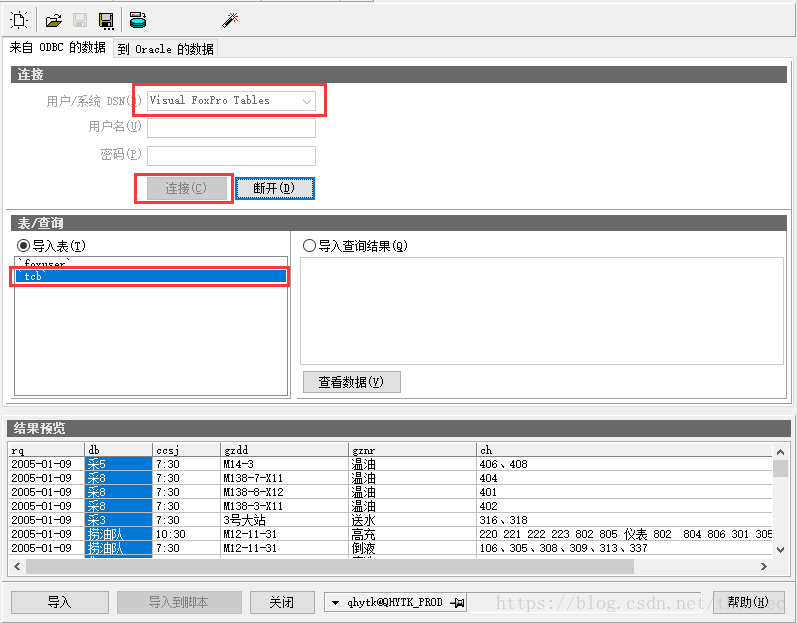The image size is (797, 623).
Task: Click the db column header
Action: [118, 450]
